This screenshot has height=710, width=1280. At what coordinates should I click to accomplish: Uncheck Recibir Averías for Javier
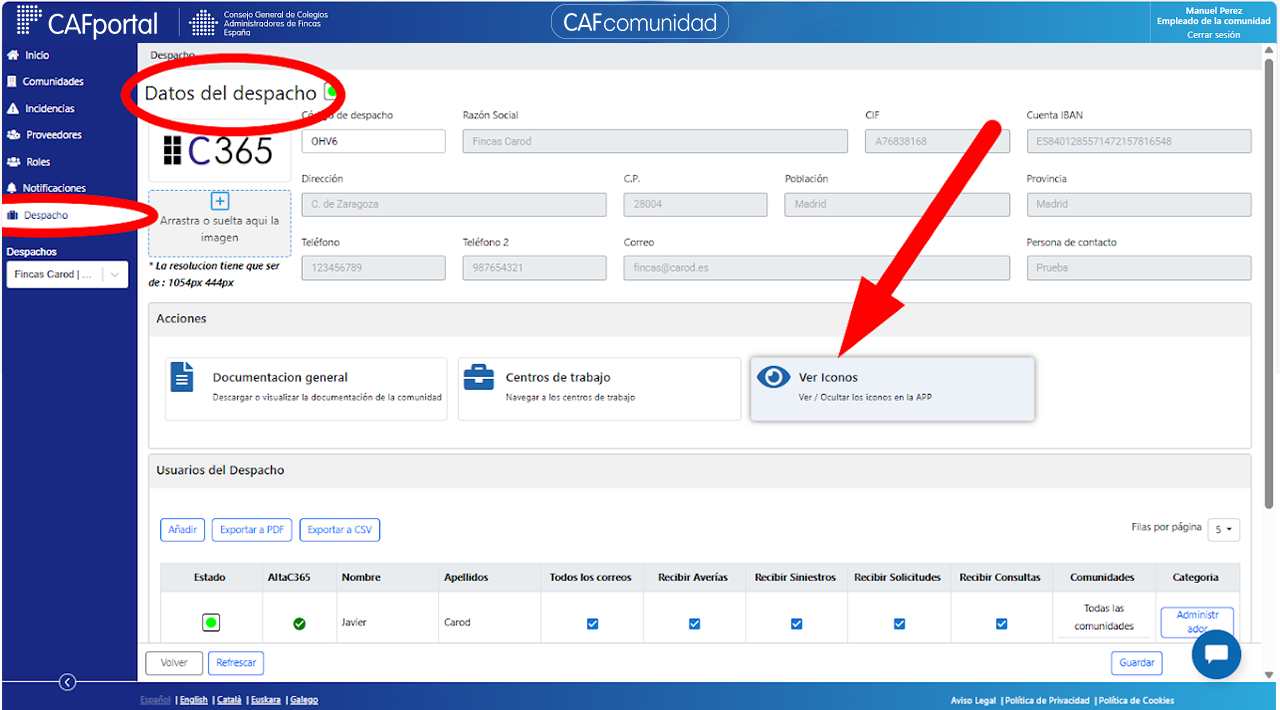[694, 623]
